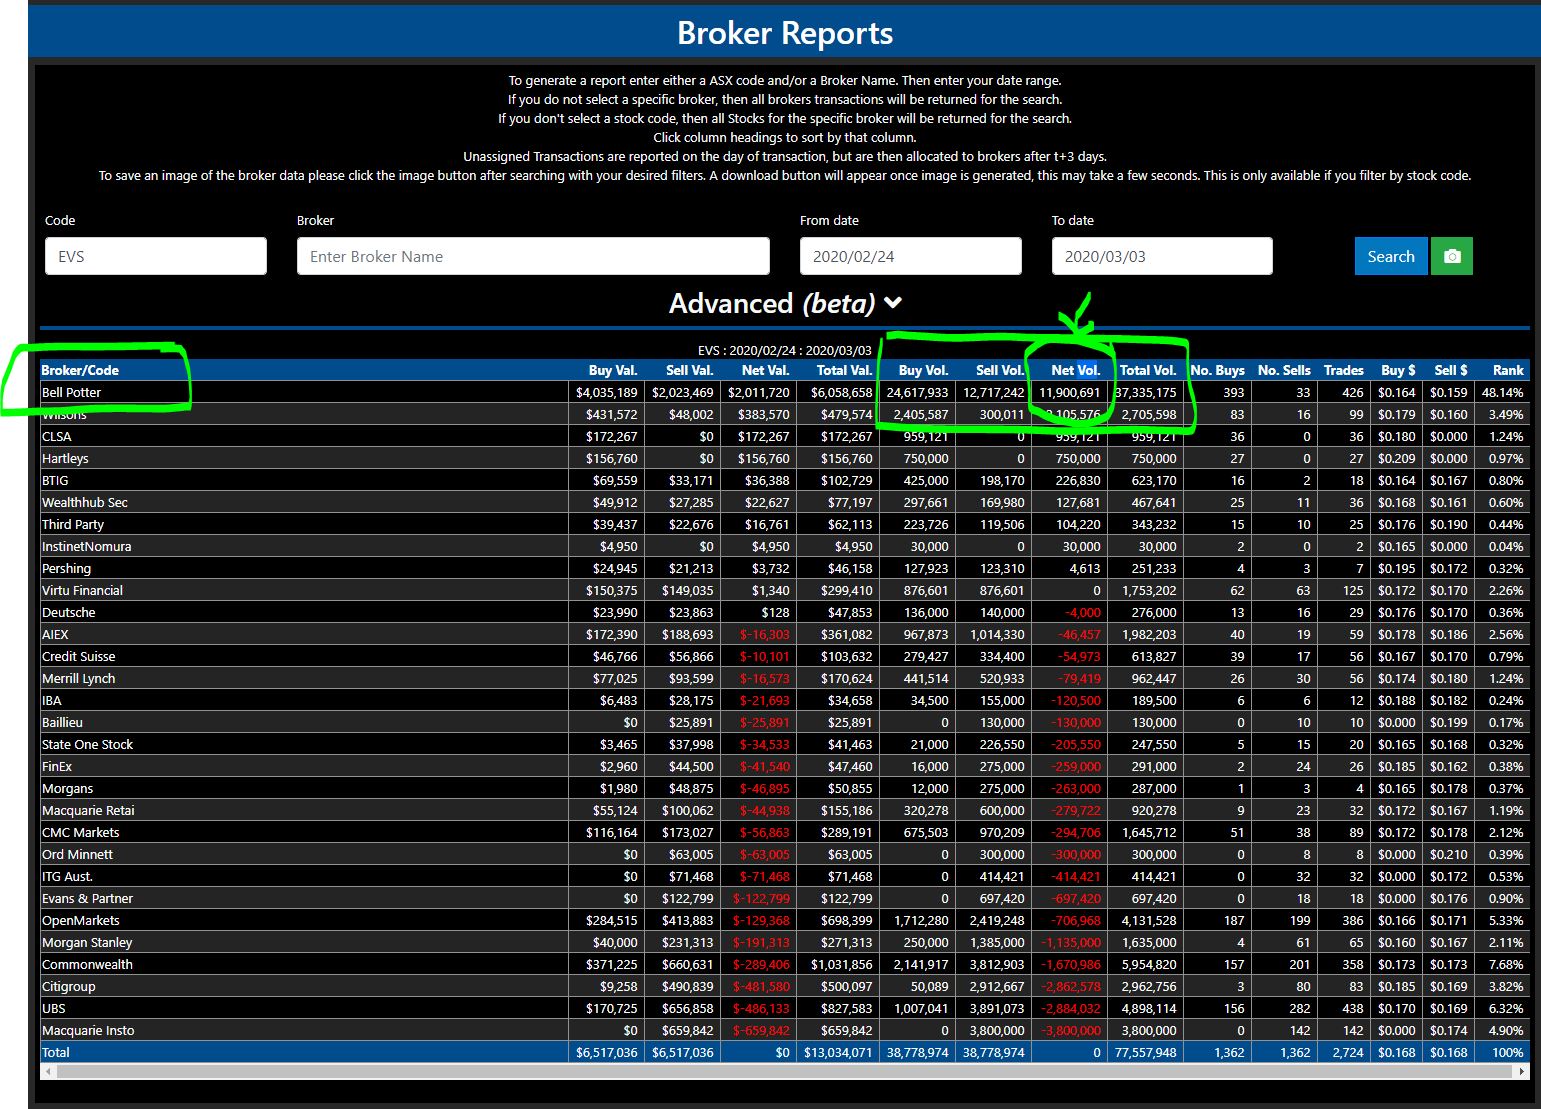Select the Merrill Lynch broker name
Viewport: 1541px width, 1109px height.
pyautogui.click(x=78, y=678)
